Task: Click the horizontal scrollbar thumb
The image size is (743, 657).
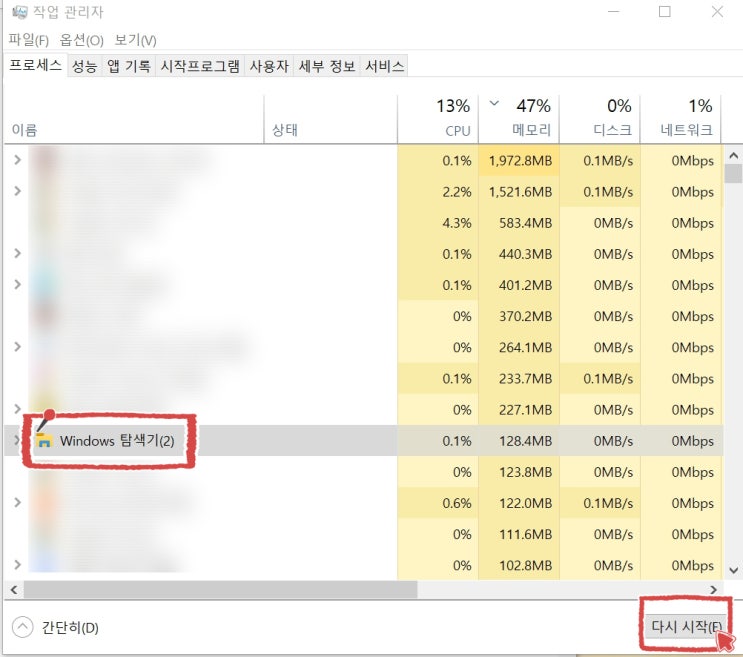Action: [221, 589]
